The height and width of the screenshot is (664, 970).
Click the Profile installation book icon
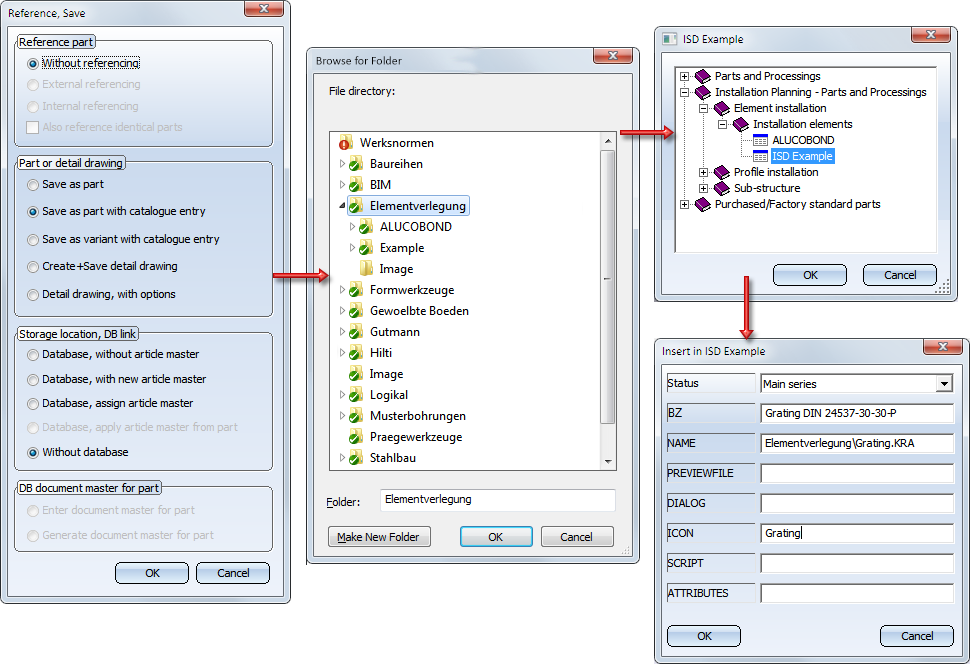(722, 172)
